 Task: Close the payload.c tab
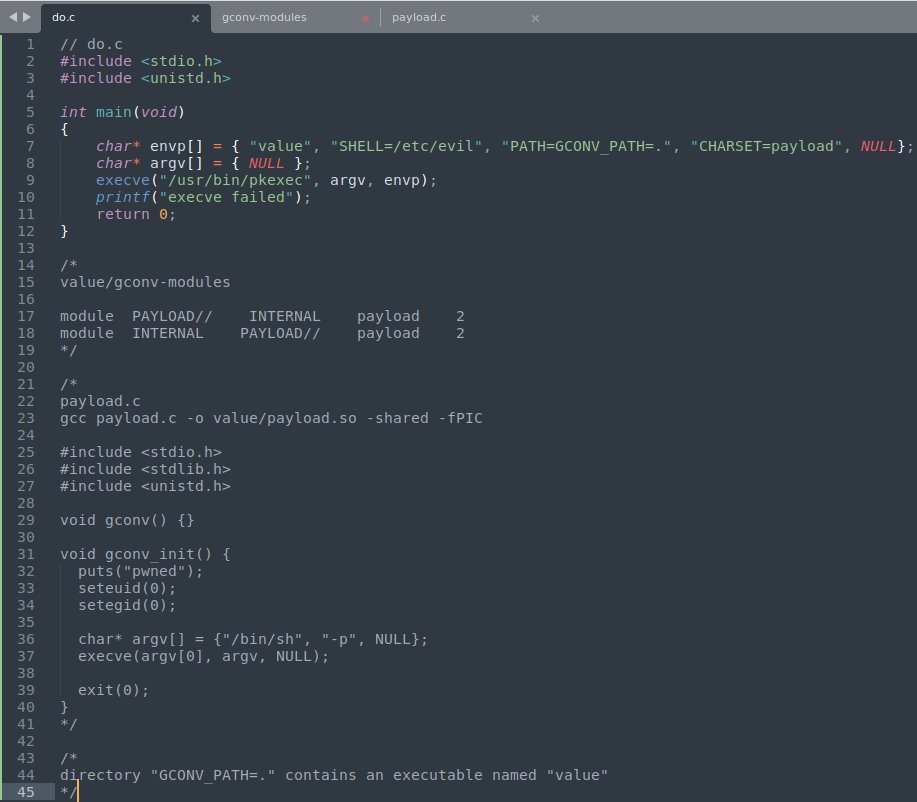tap(535, 19)
